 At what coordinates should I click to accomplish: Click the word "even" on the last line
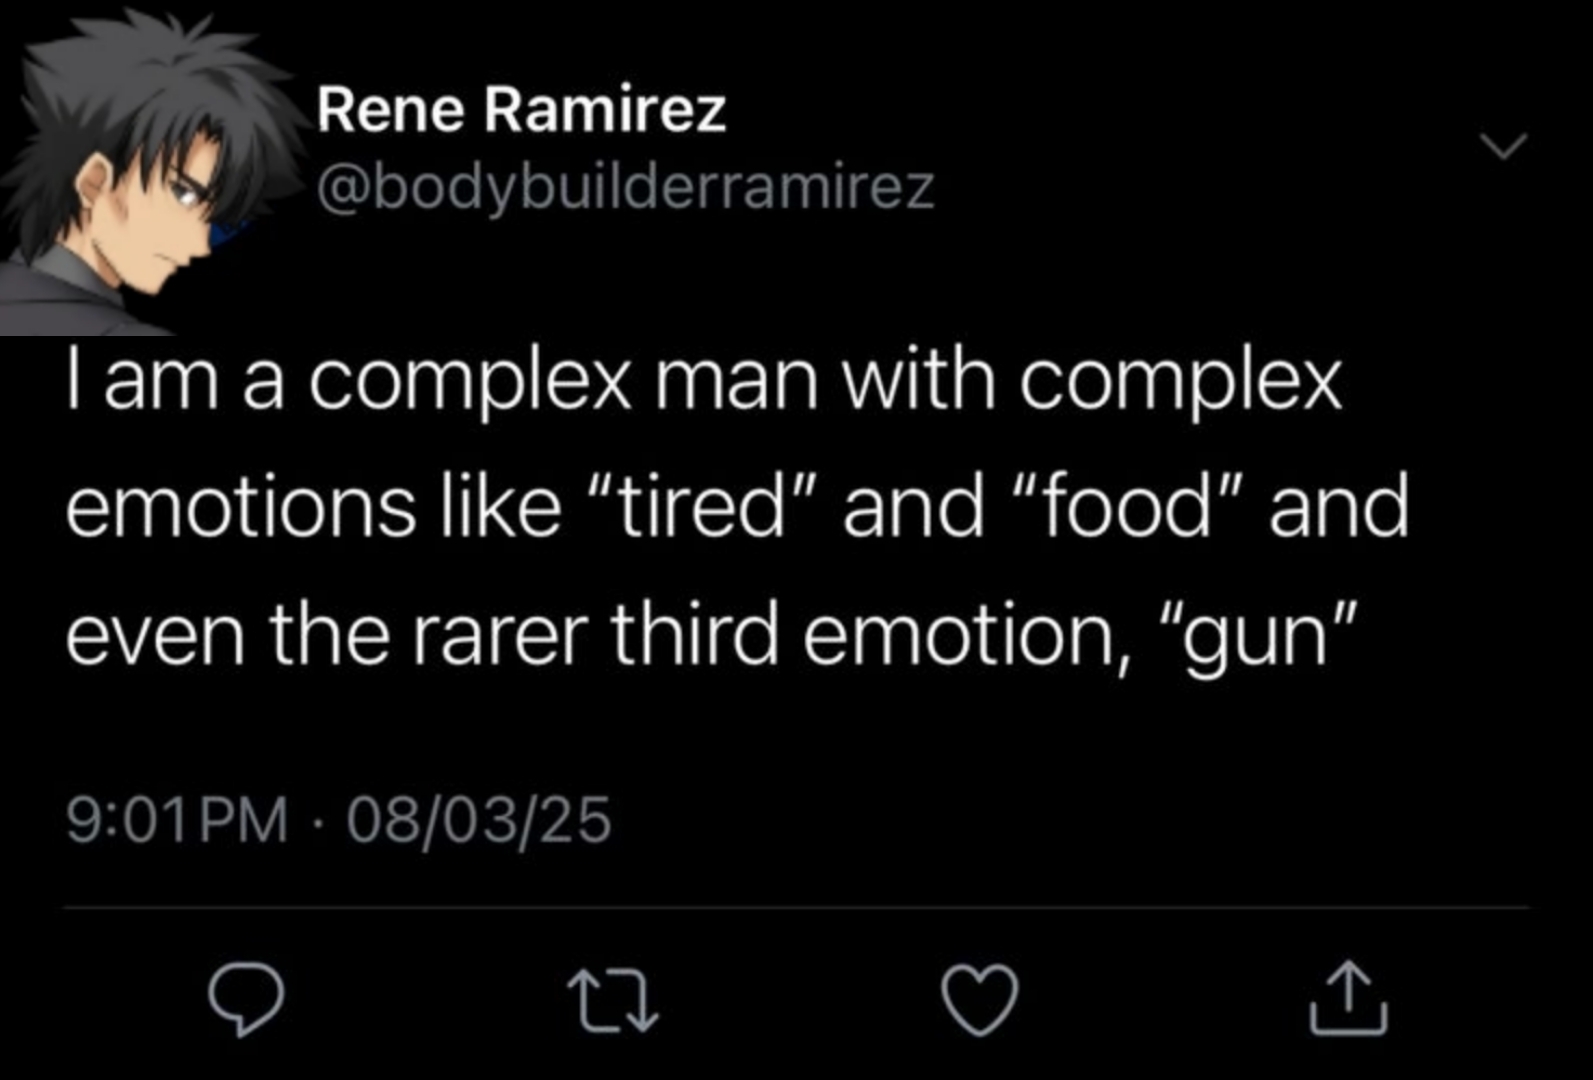(x=154, y=635)
